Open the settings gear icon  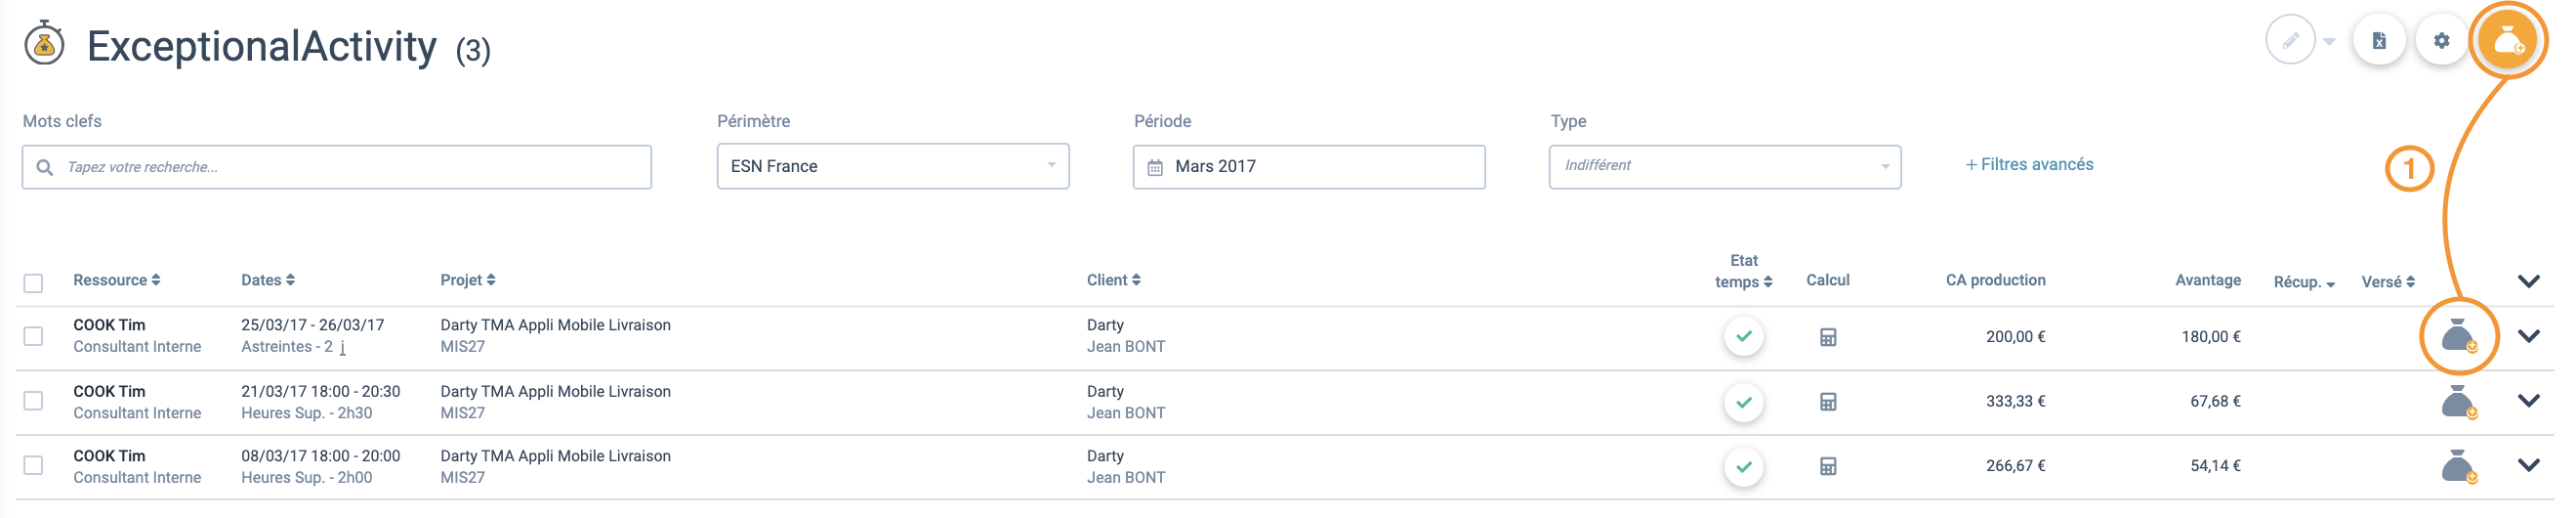tap(2442, 41)
